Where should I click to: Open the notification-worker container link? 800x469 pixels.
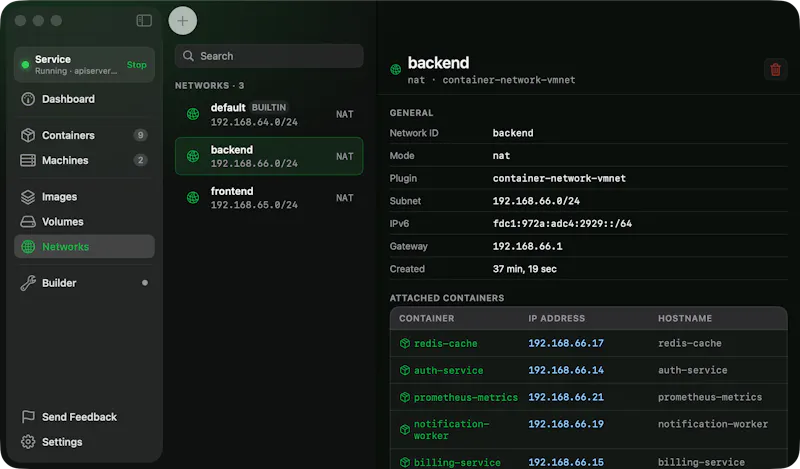(452, 430)
